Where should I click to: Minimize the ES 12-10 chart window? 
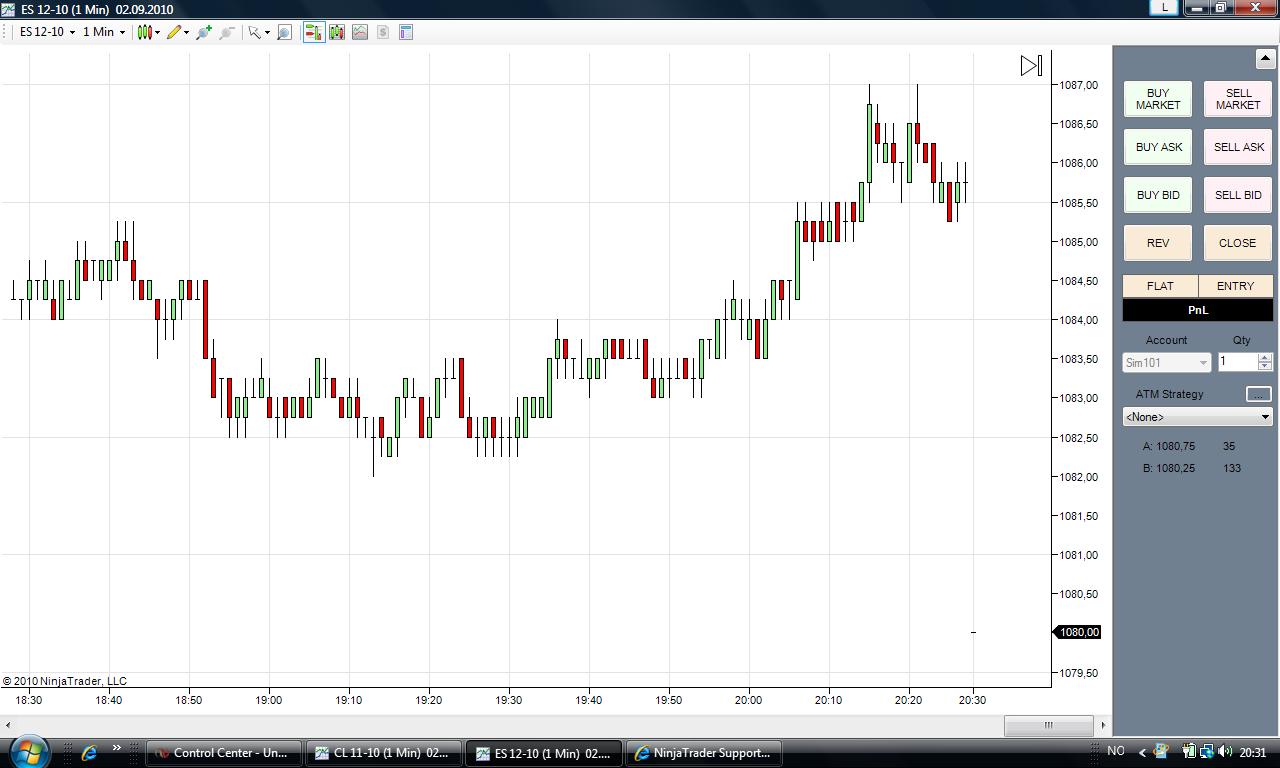[x=1198, y=8]
